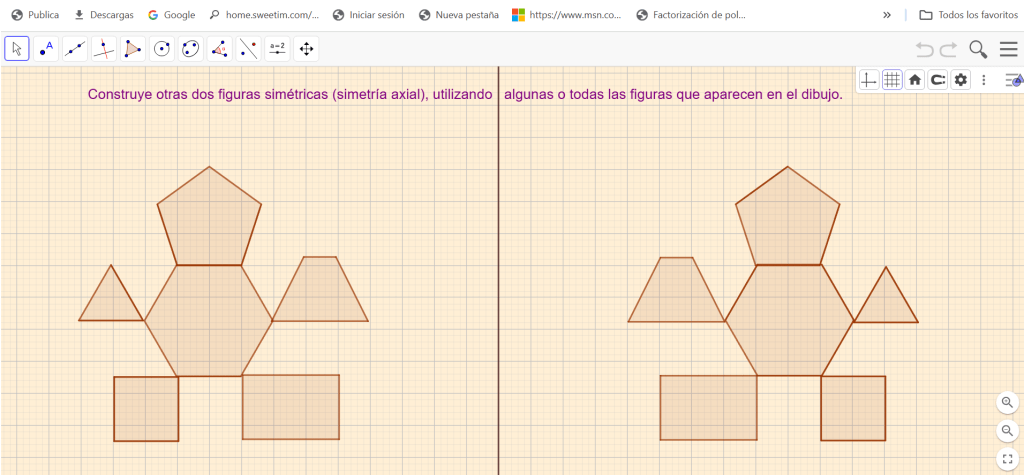Select the Circle with center tool
The height and width of the screenshot is (475, 1024).
point(162,49)
